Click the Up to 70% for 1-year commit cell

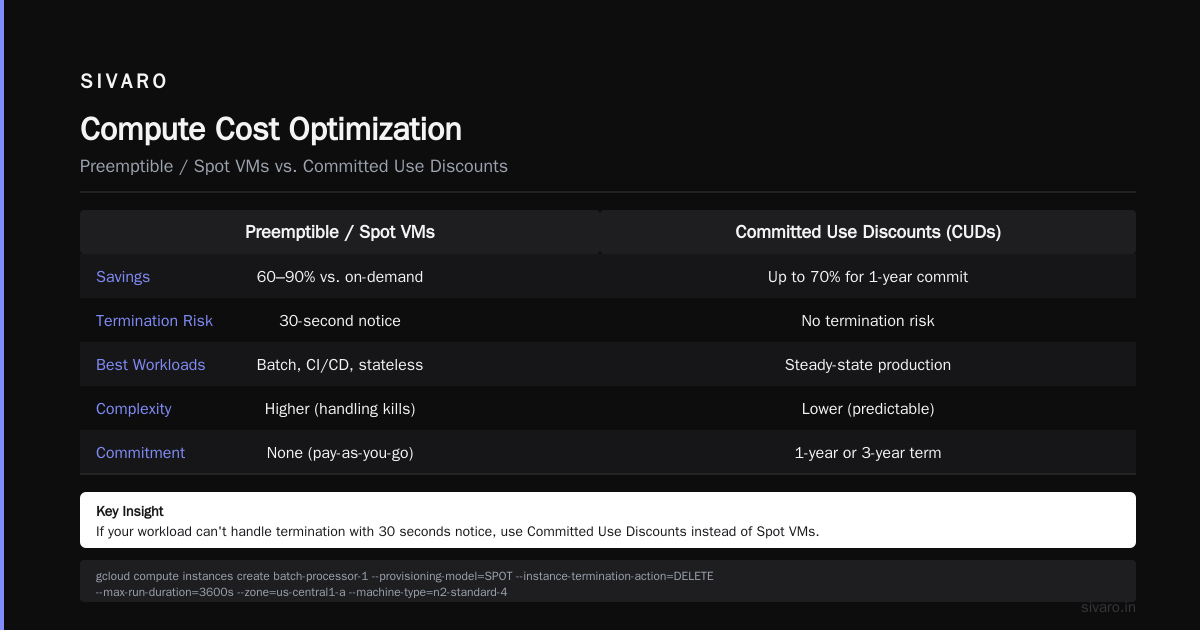coord(868,277)
